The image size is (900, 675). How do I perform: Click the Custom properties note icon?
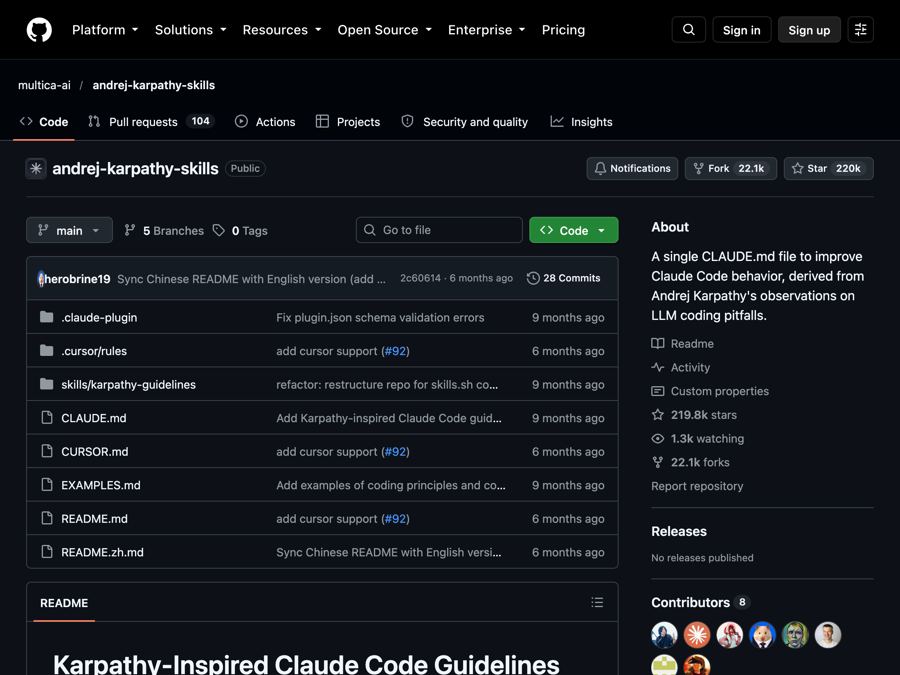pos(658,391)
